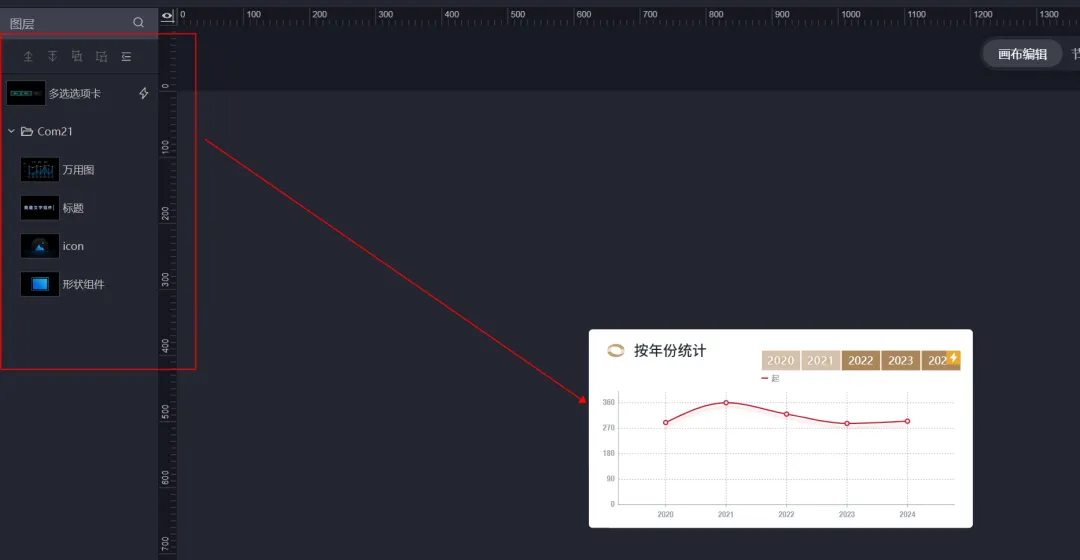The width and height of the screenshot is (1080, 560).
Task: Switch to the 画布编辑 tab
Action: tap(1022, 54)
